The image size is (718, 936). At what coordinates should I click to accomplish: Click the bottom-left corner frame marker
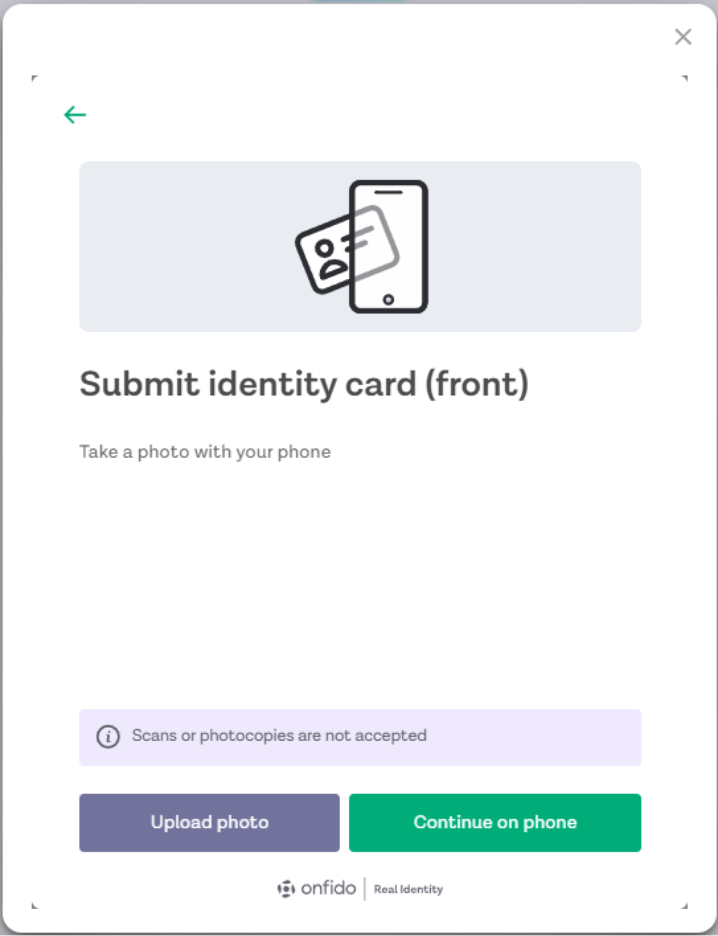(x=34, y=906)
